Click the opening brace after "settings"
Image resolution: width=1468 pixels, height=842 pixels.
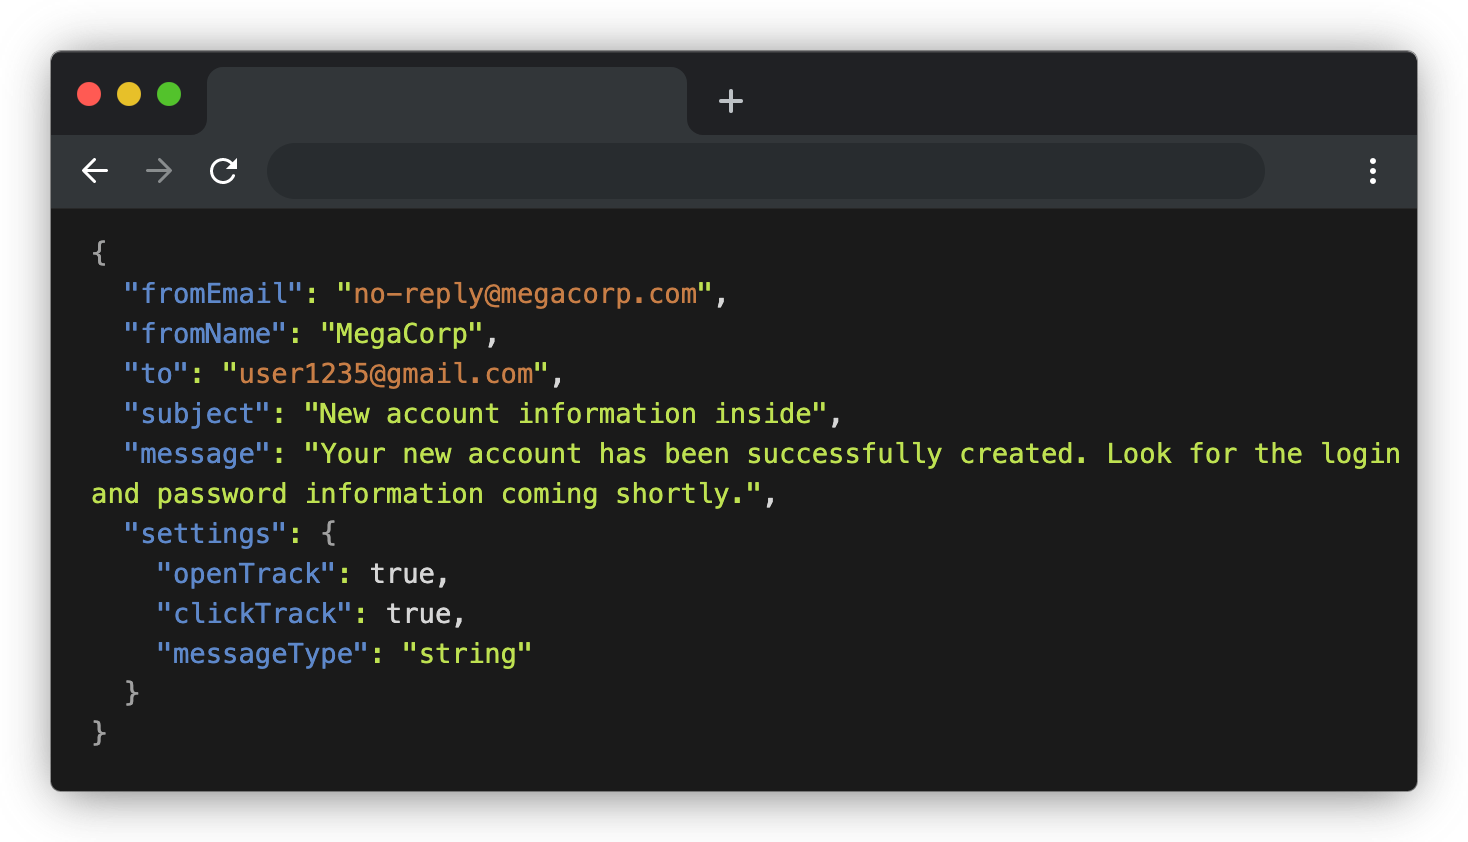tap(329, 533)
